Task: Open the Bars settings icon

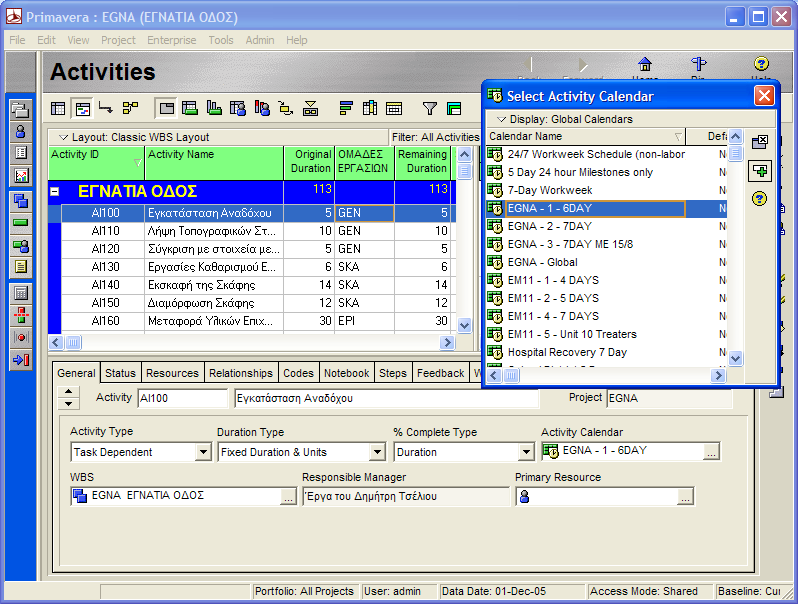Action: coord(346,108)
